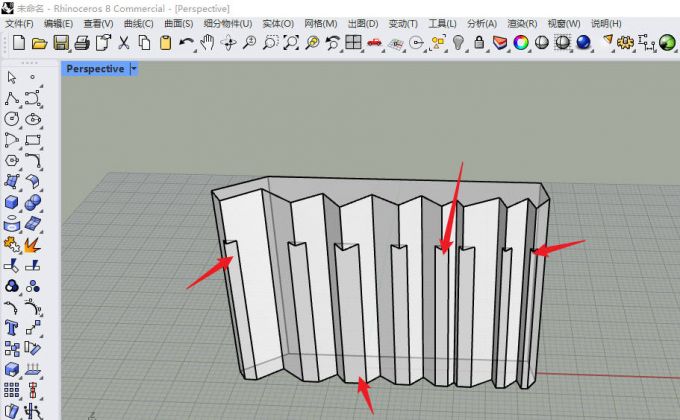680x420 pixels.
Task: Click the Cut scissors icon
Action: click(x=124, y=43)
